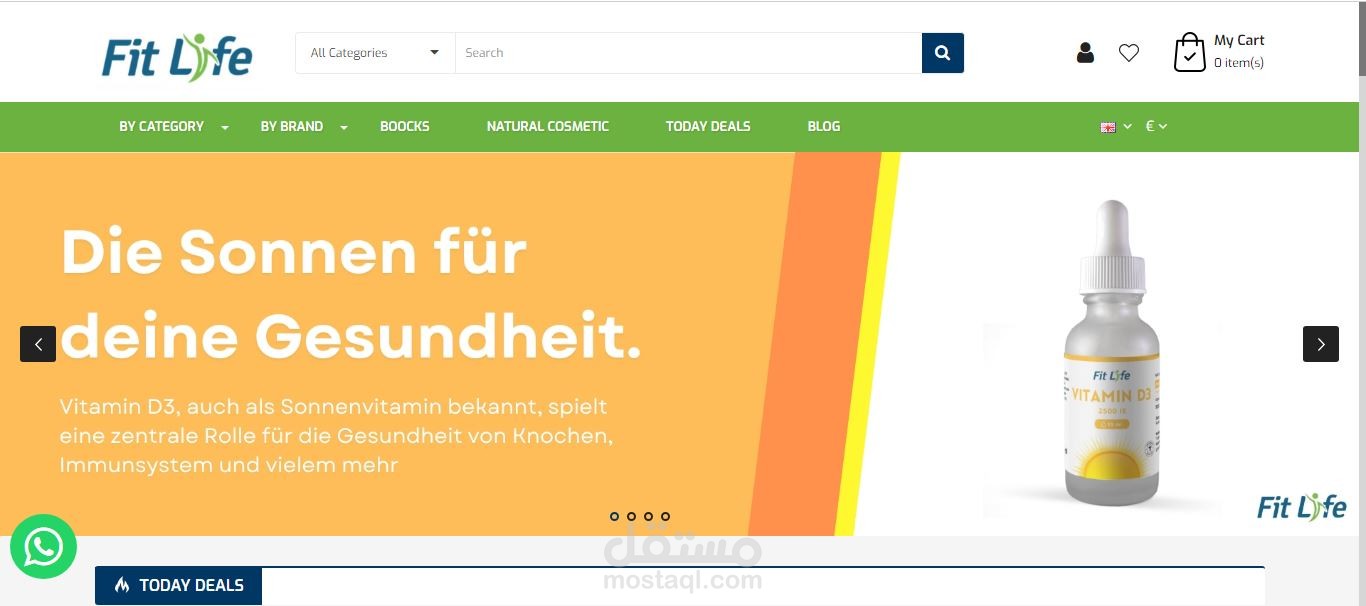
Task: Click the Fit Life logo on banner
Action: click(1301, 507)
